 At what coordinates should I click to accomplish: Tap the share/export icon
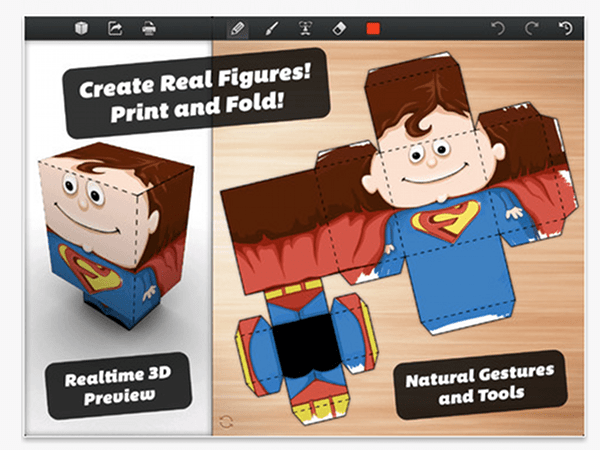(x=115, y=29)
